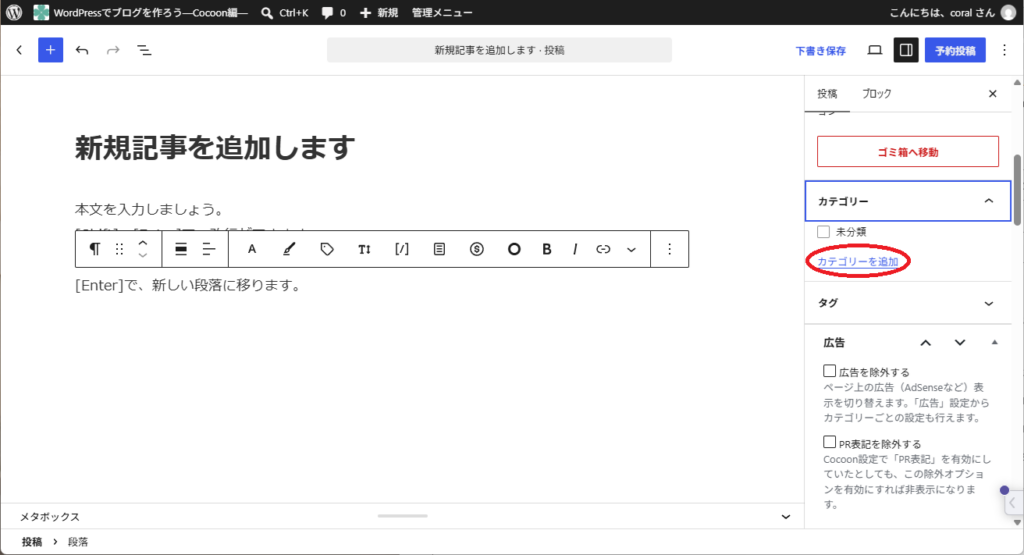
Task: Switch to the ブロック sidebar tab
Action: 876,93
